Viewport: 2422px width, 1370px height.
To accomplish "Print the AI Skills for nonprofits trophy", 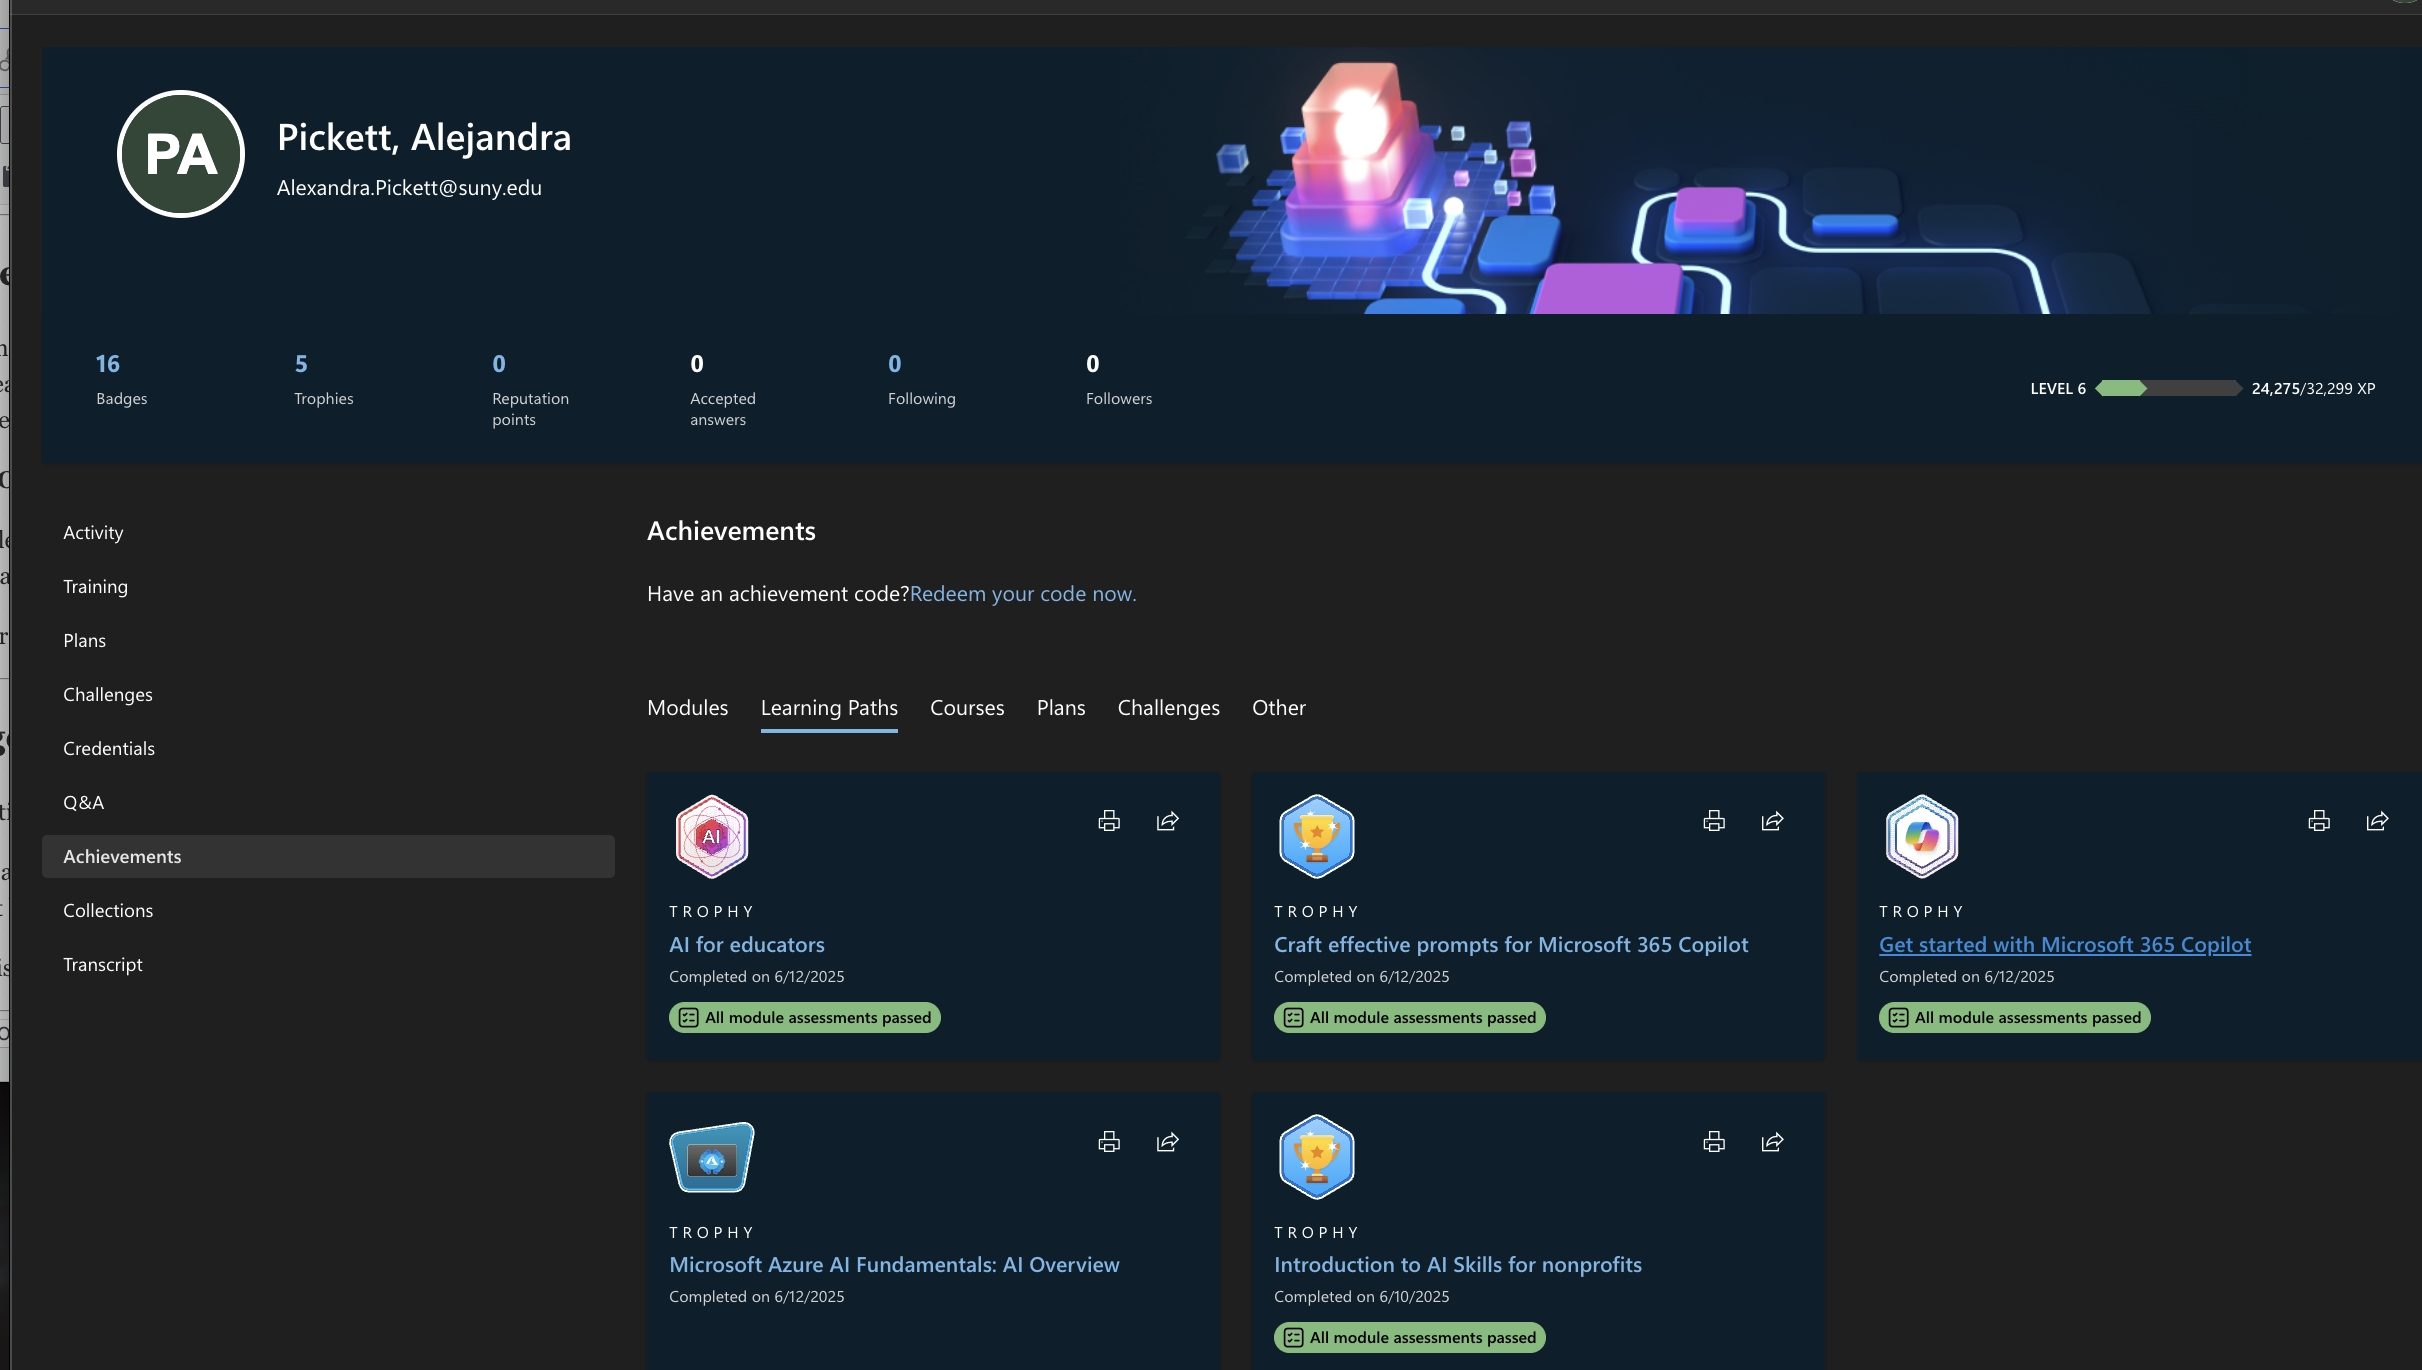I will pos(1714,1142).
